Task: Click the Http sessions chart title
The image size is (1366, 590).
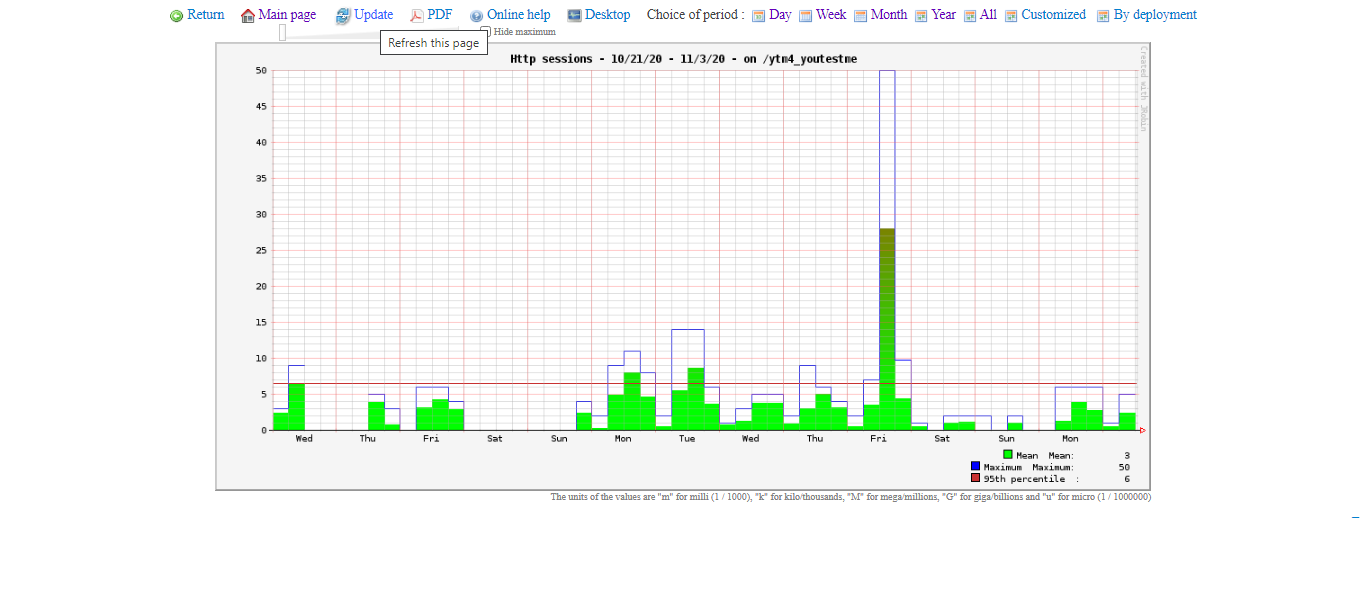Action: 683,59
